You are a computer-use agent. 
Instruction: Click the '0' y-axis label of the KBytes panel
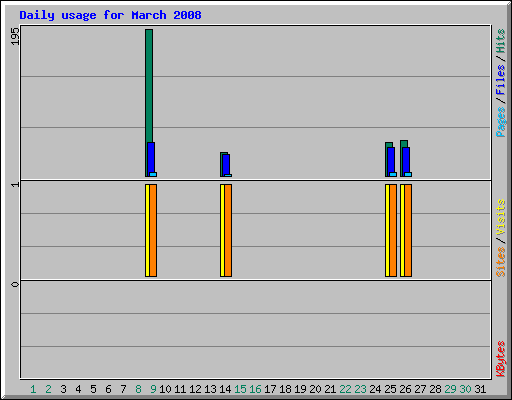[x=15, y=284]
